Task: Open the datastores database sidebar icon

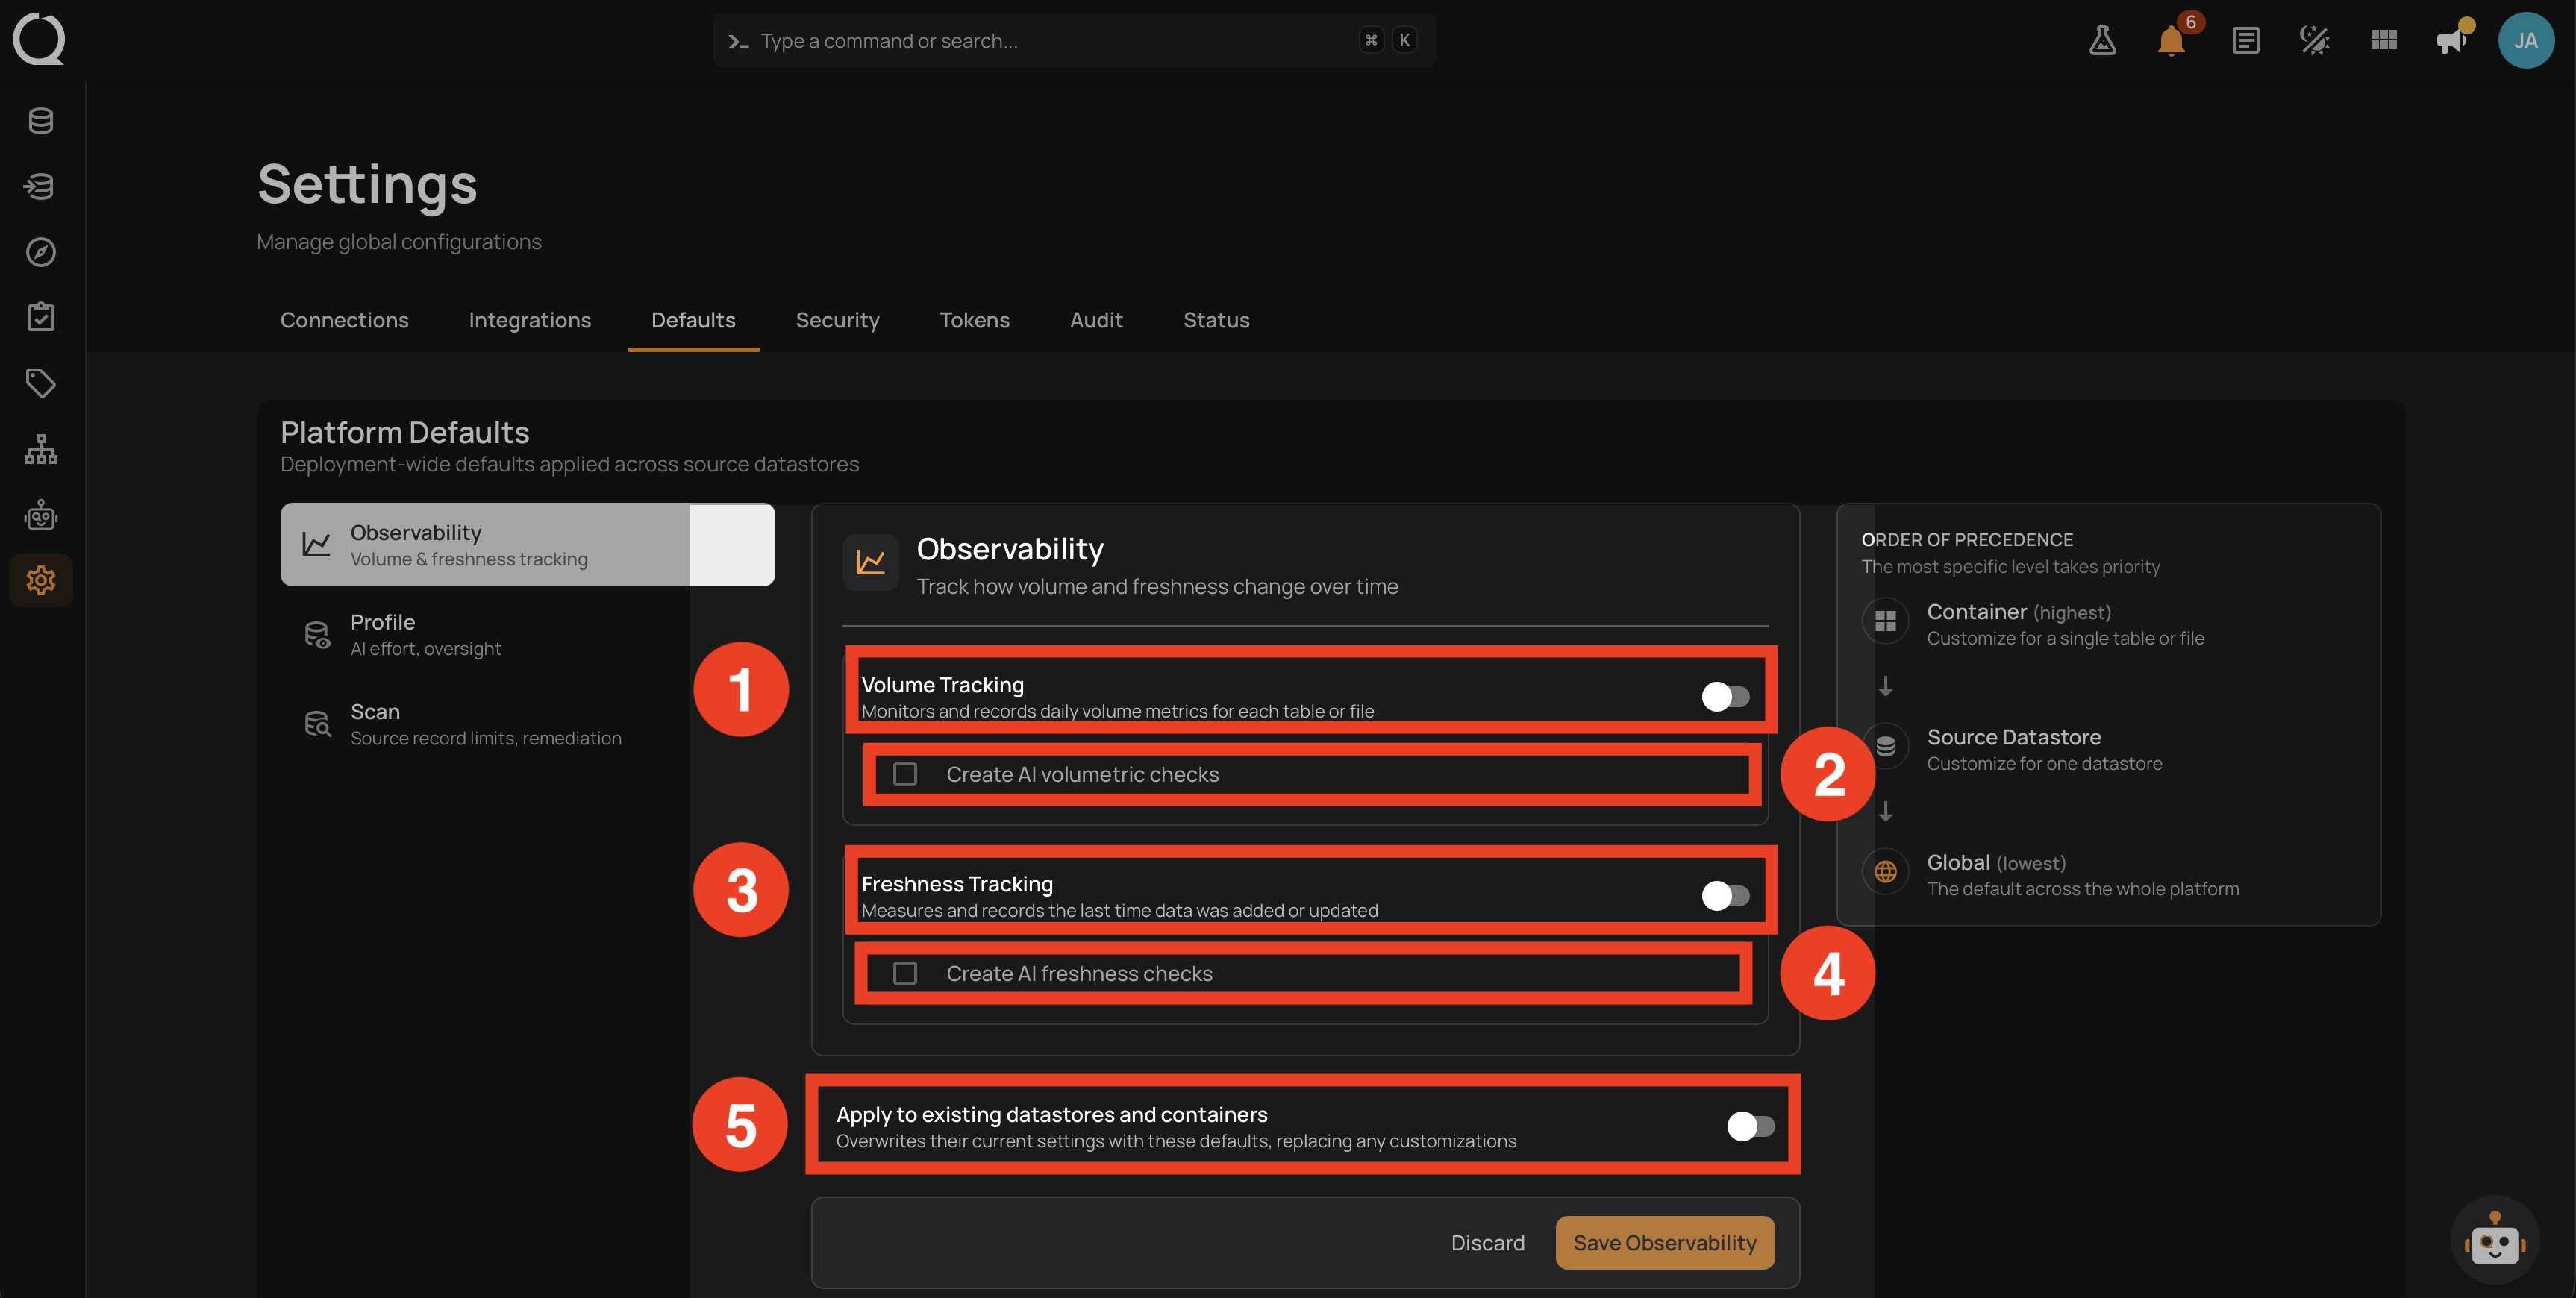Action: pyautogui.click(x=41, y=121)
